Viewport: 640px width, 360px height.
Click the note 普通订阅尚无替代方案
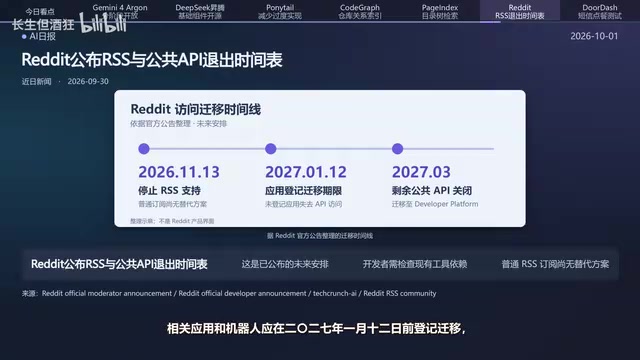tap(172, 204)
